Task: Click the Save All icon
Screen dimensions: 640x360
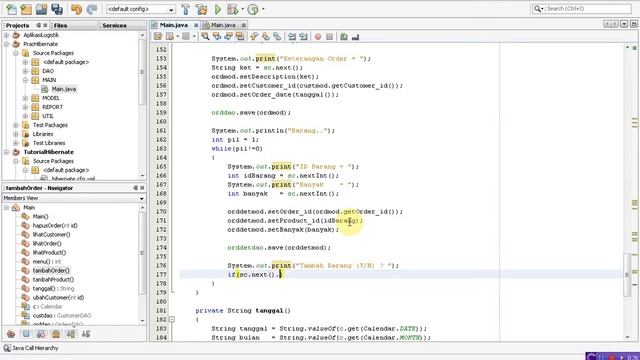Action: point(57,9)
